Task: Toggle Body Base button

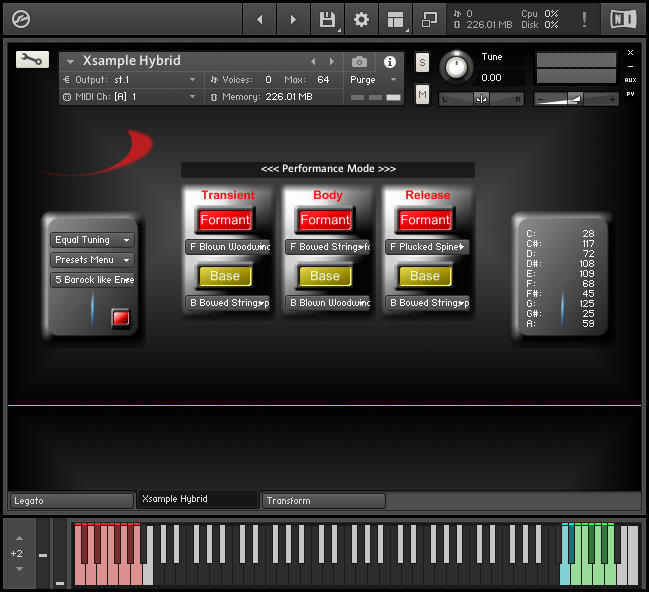Action: pos(325,276)
